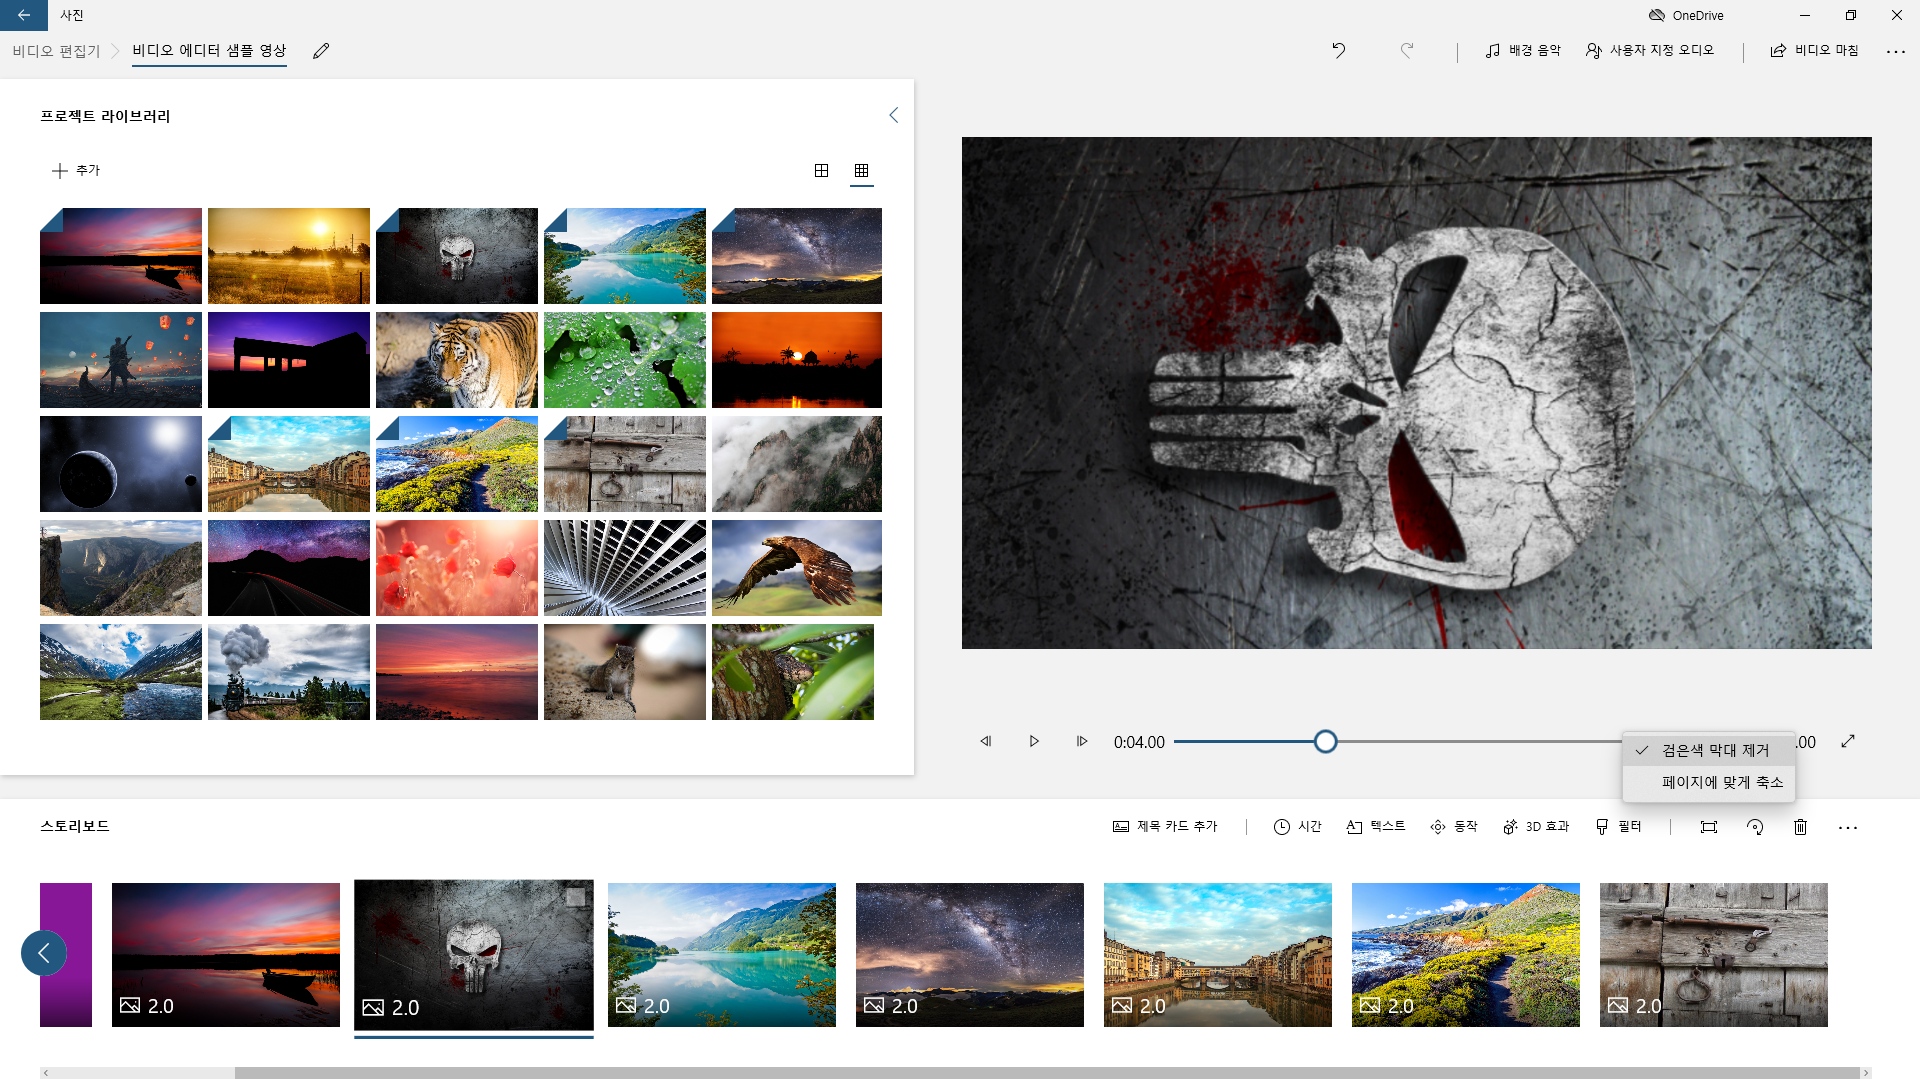
Task: Select the planet in space library thumbnail
Action: (121, 464)
